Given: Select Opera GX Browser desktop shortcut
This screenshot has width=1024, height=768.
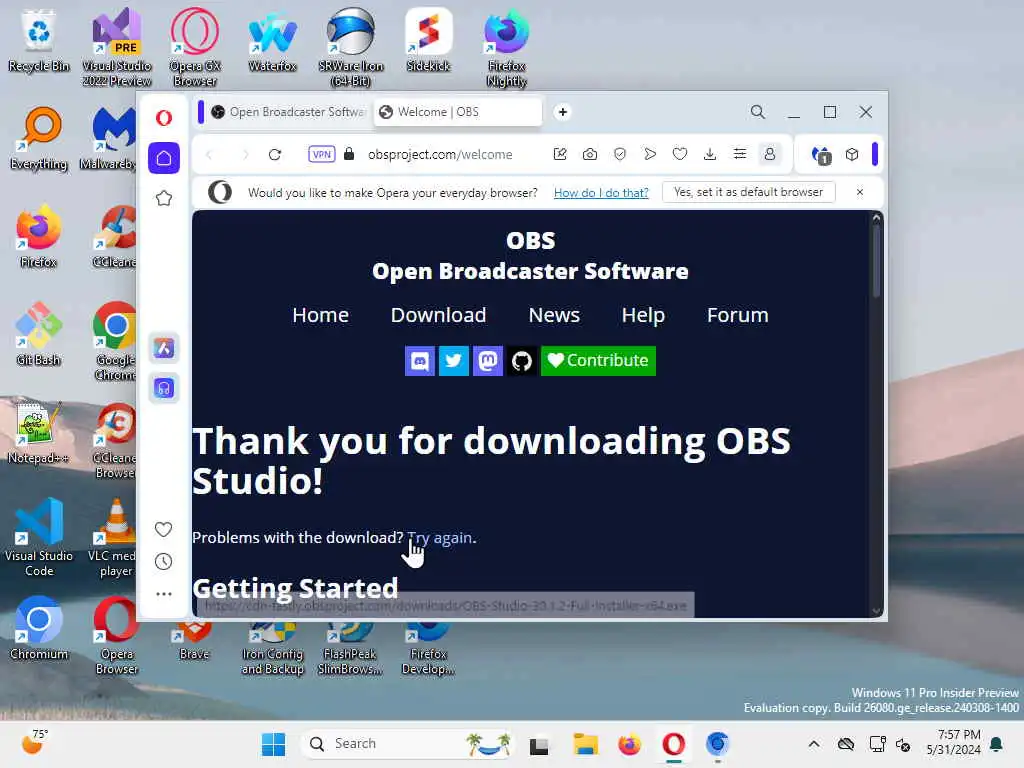Looking at the screenshot, I should point(195,49).
